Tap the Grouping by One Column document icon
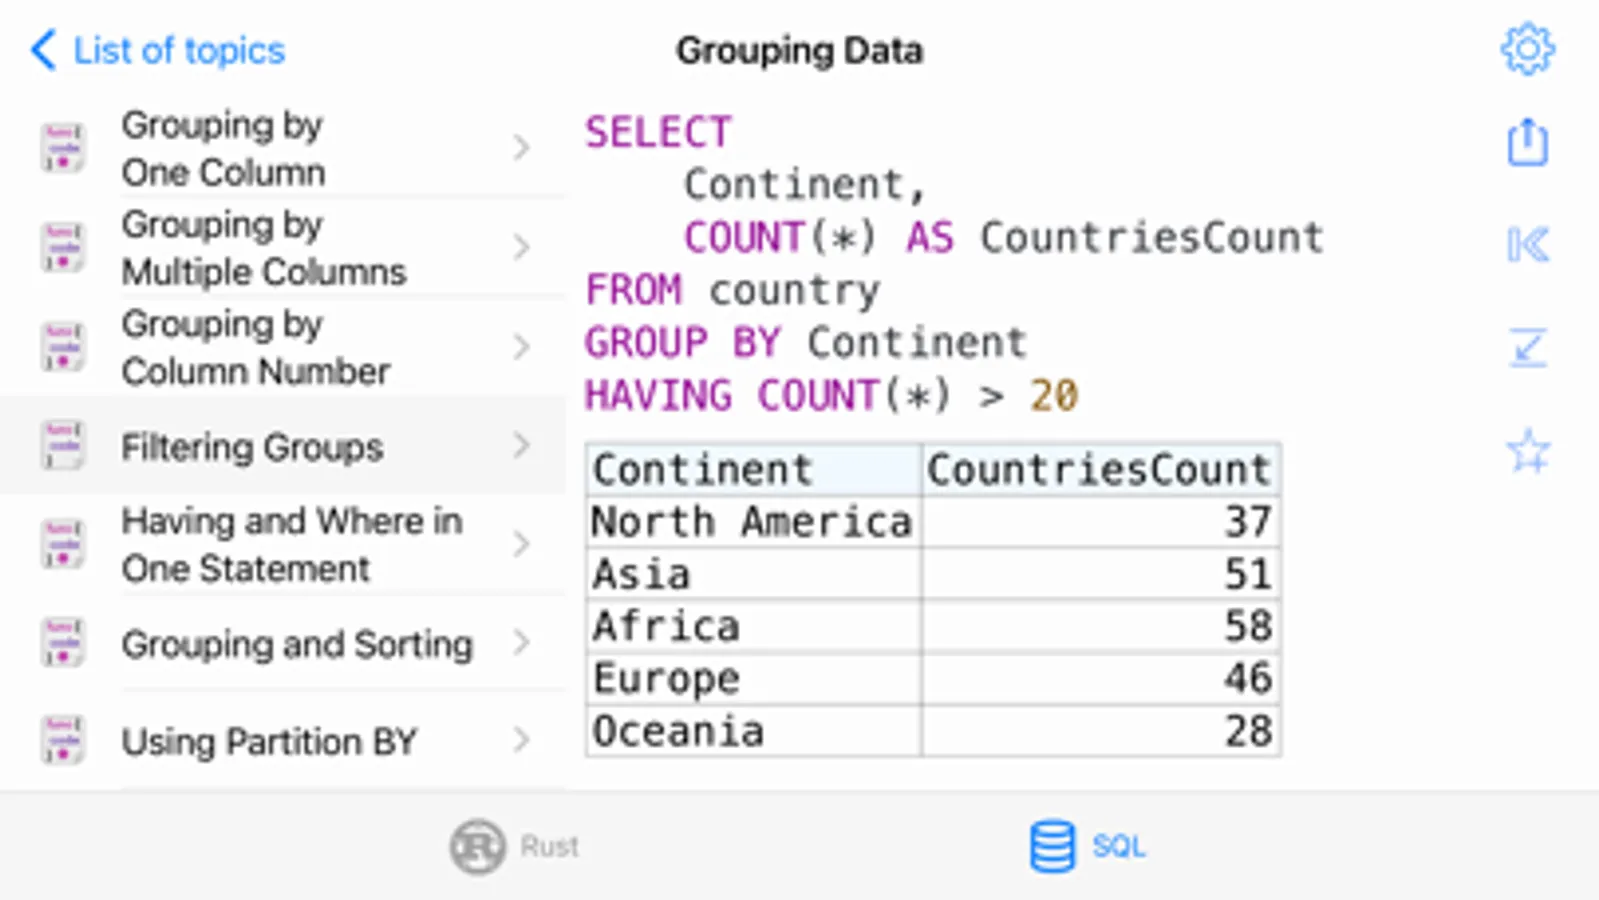The height and width of the screenshot is (900, 1599). coord(62,148)
